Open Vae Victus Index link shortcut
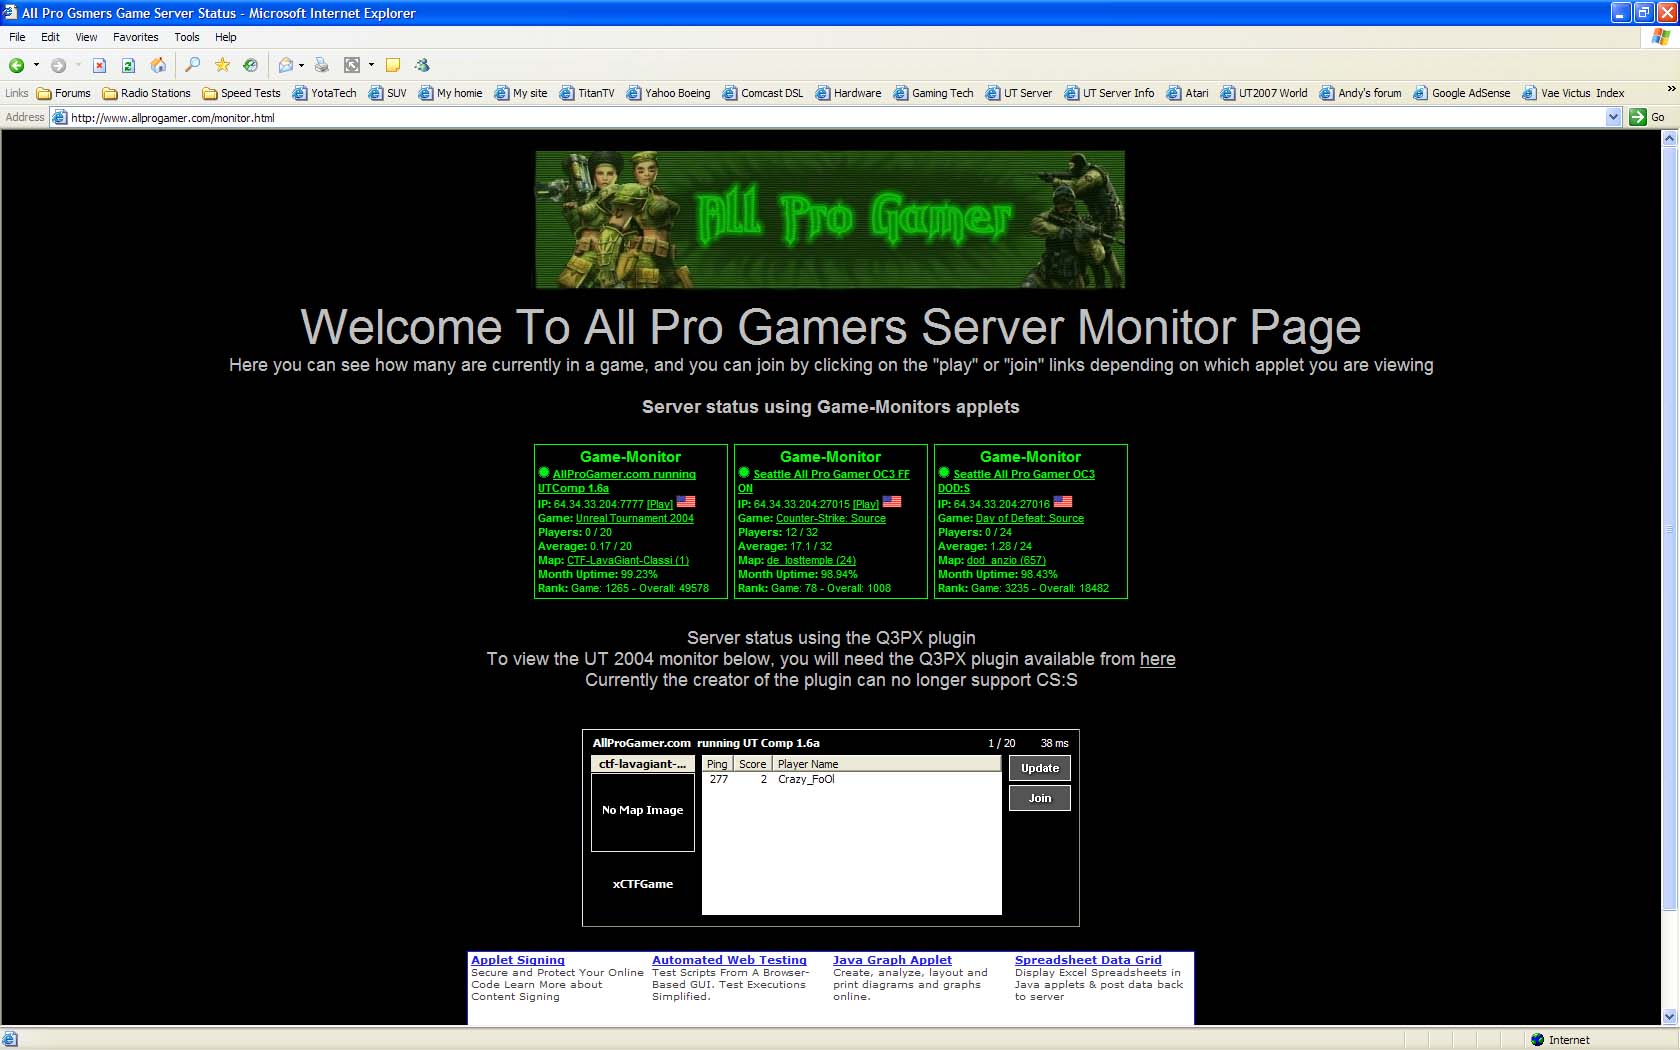The height and width of the screenshot is (1050, 1680). (1573, 93)
